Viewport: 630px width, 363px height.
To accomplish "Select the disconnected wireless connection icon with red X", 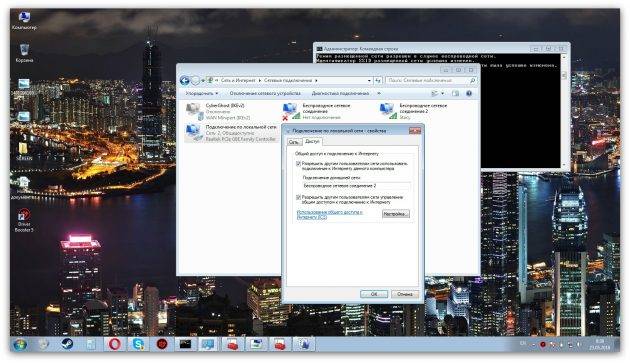I will click(291, 111).
